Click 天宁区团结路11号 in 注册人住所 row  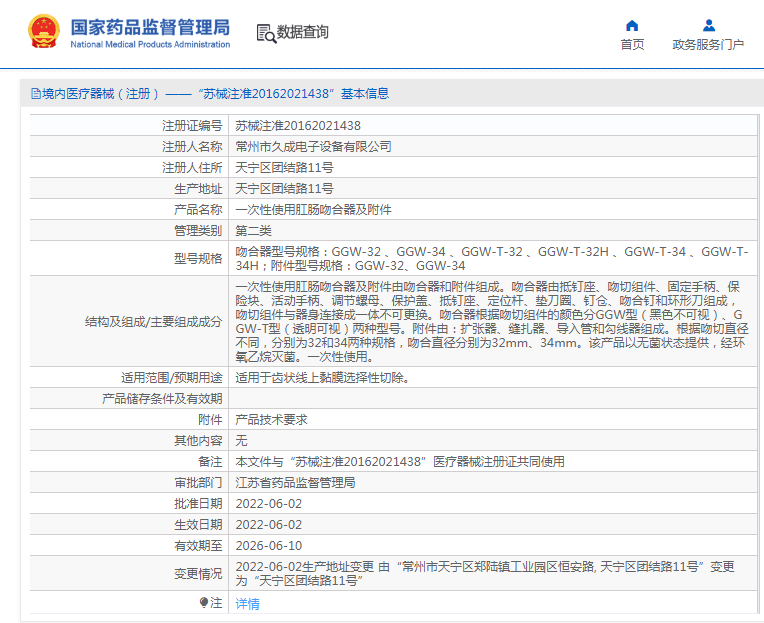click(x=285, y=168)
